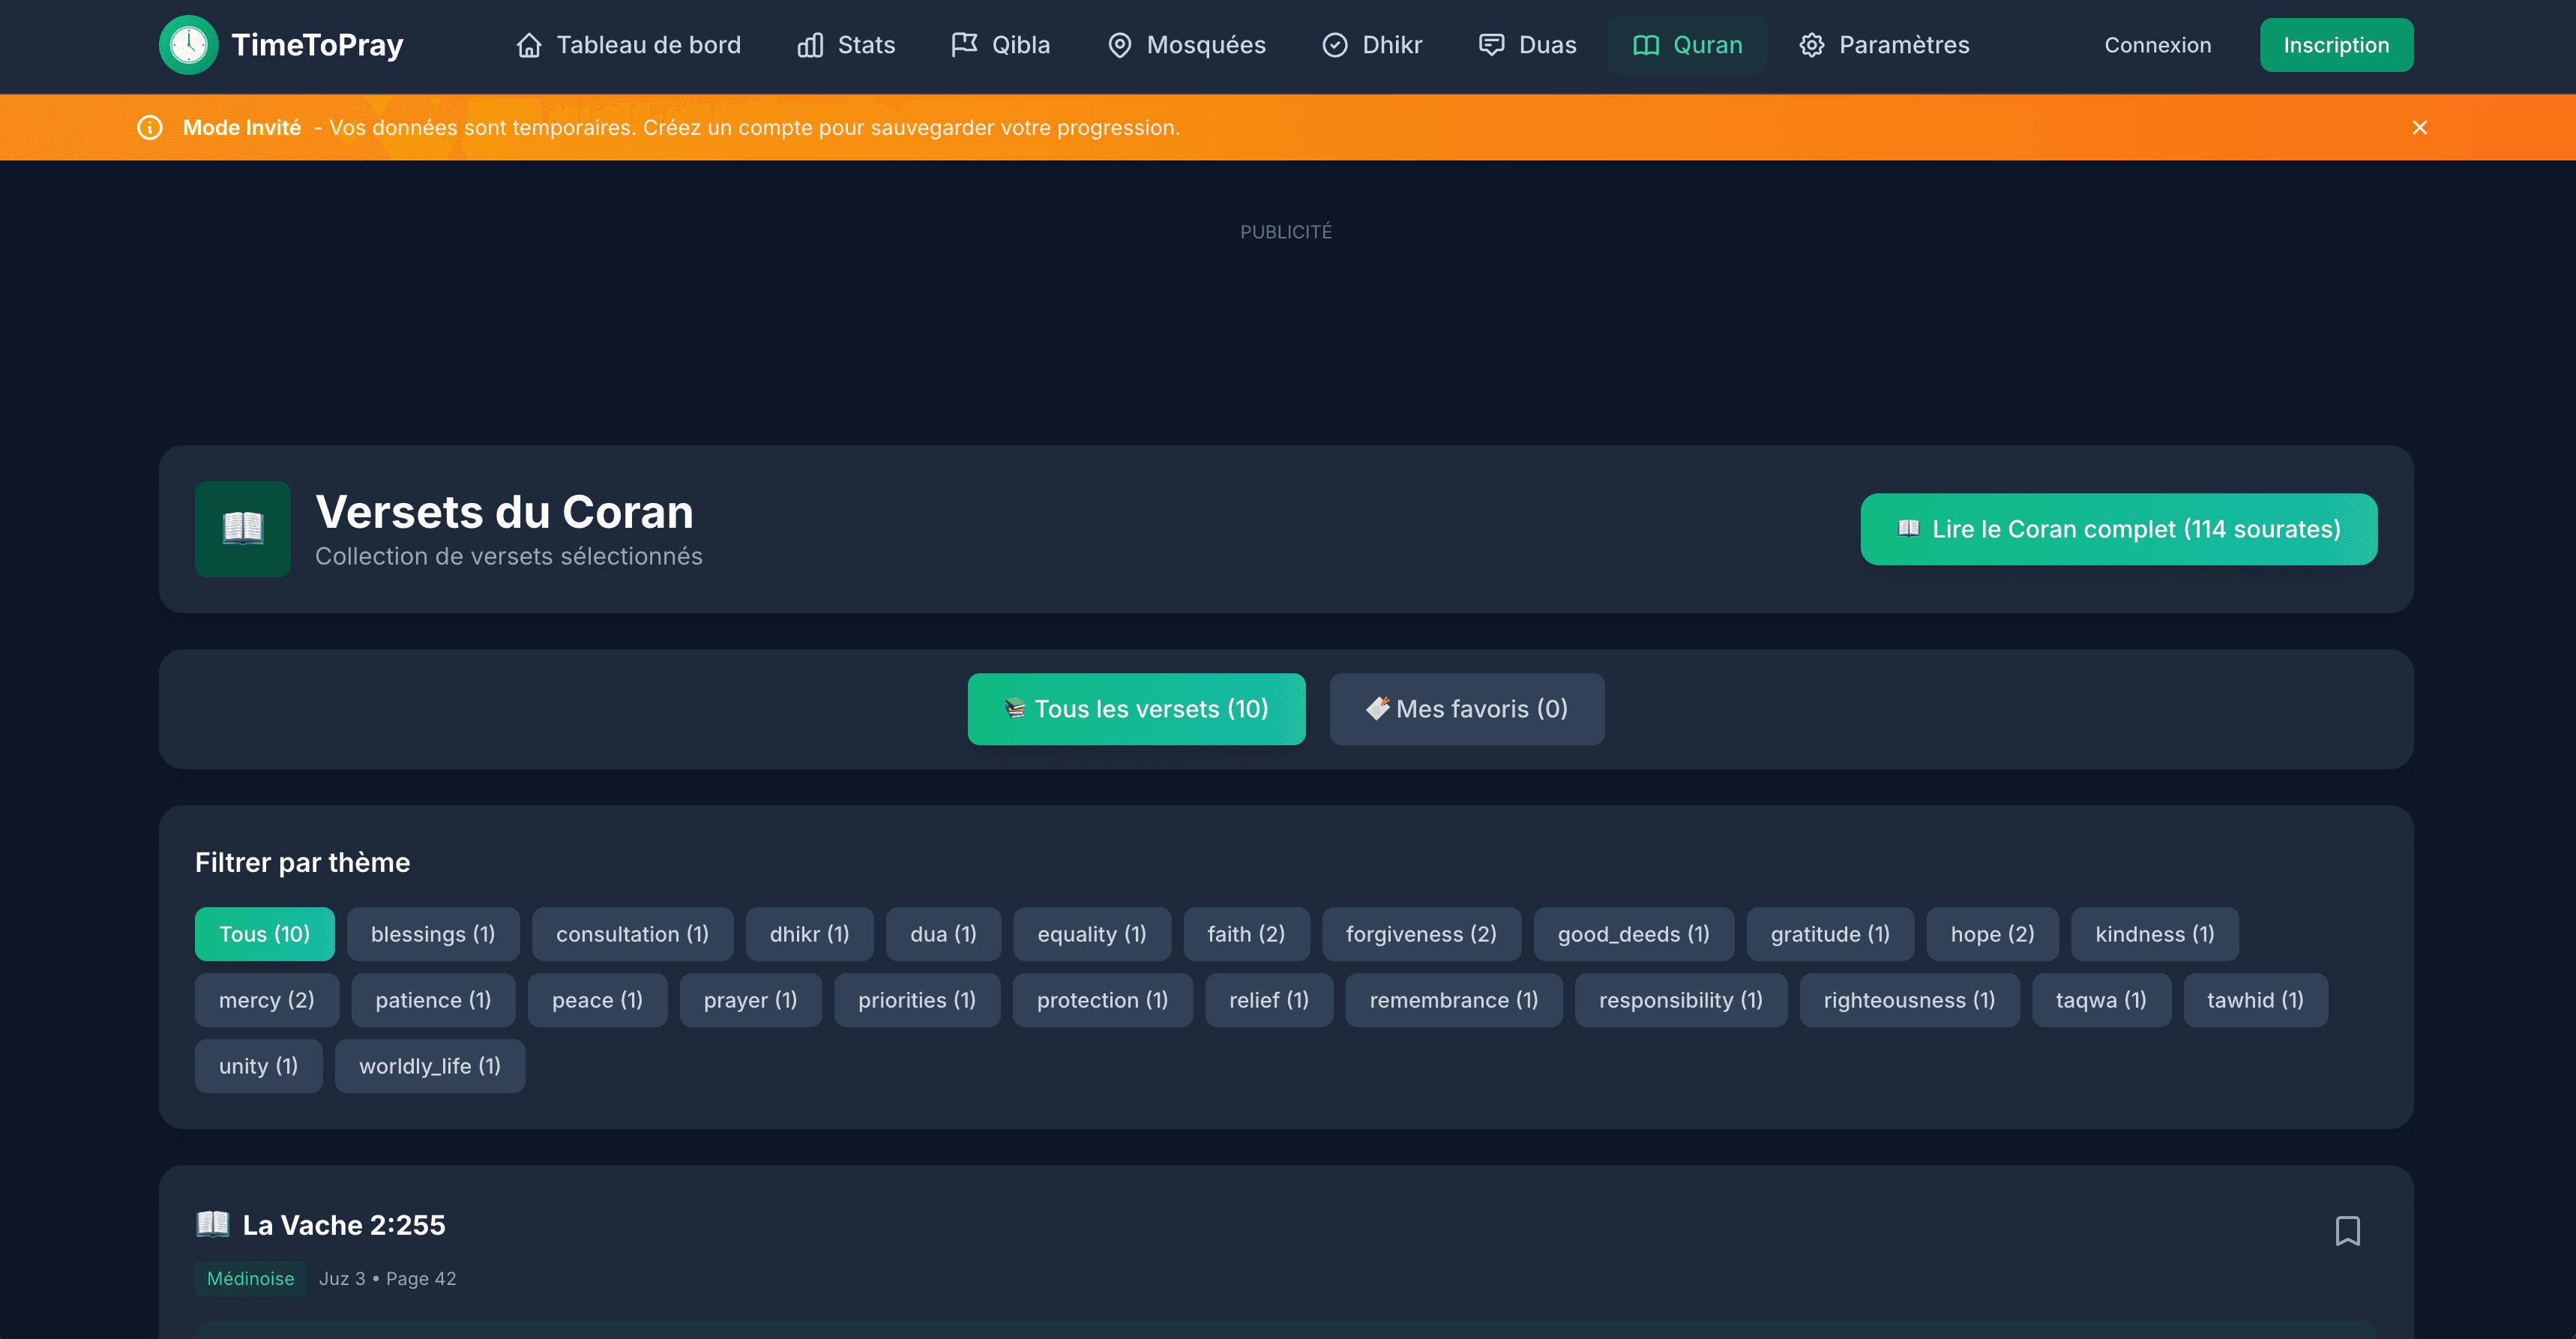This screenshot has width=2576, height=1339.
Task: Open Tableau de bord page
Action: click(x=629, y=45)
